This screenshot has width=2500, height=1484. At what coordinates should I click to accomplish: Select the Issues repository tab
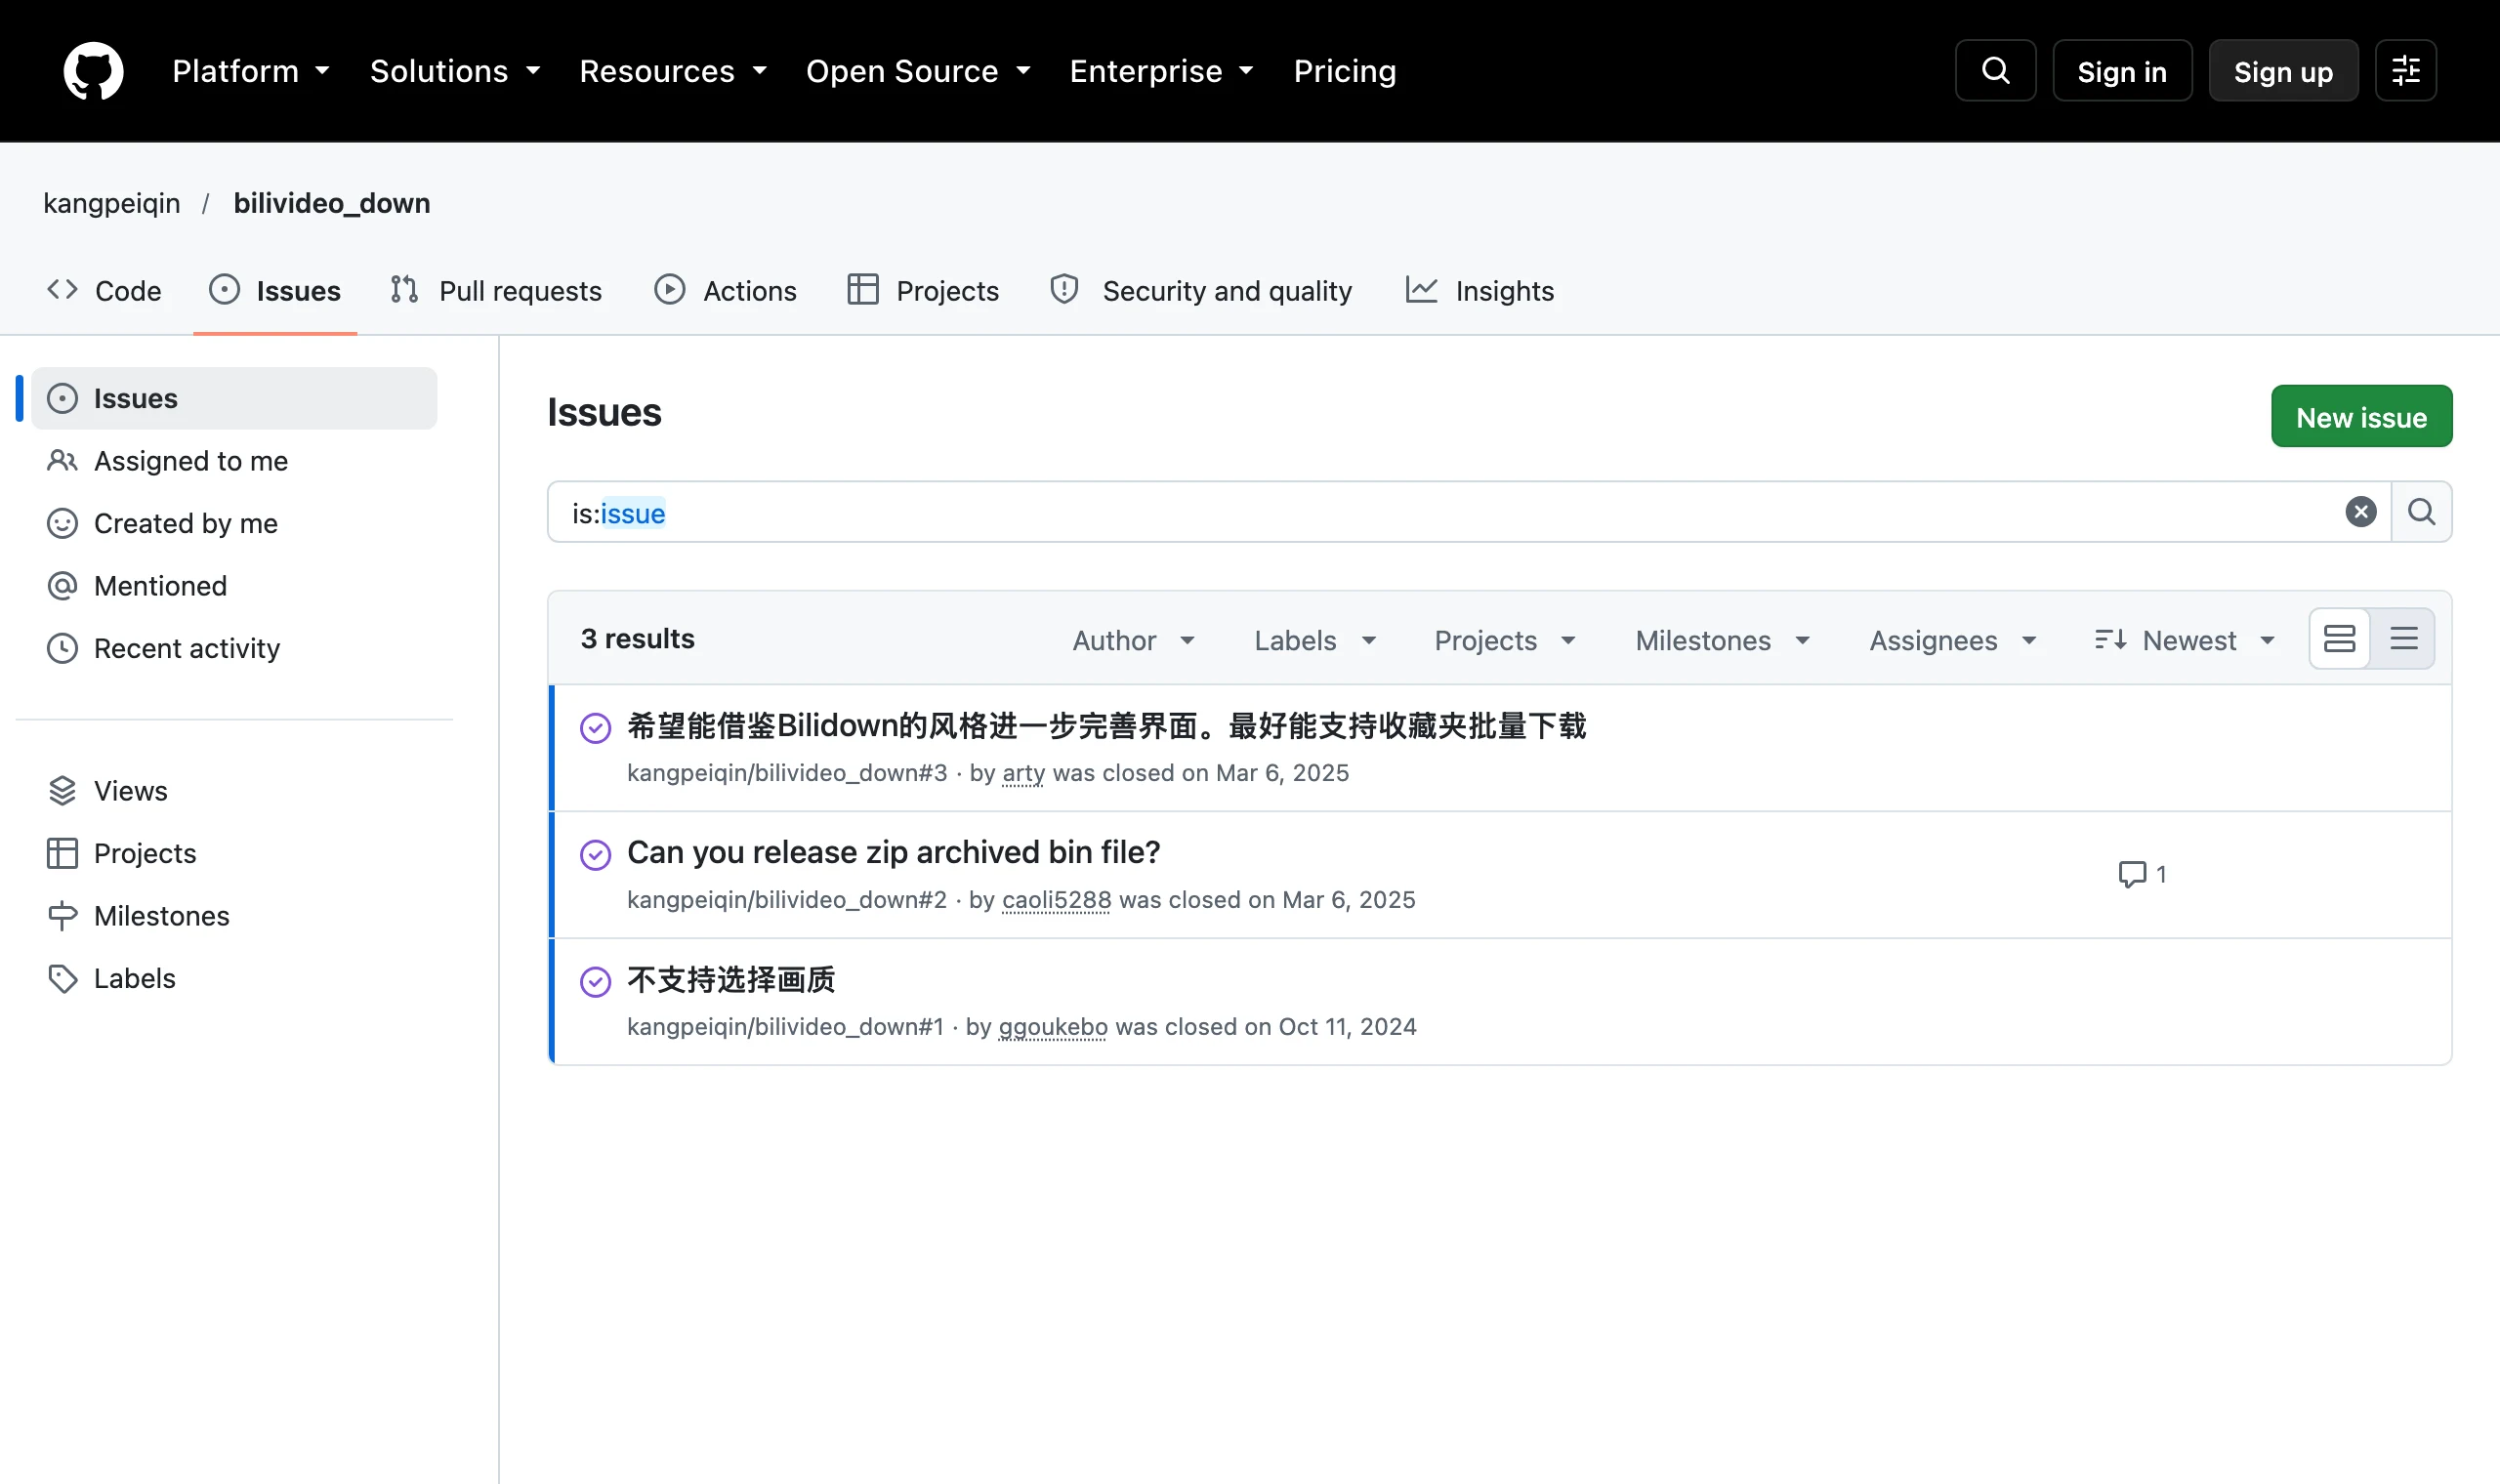[275, 291]
